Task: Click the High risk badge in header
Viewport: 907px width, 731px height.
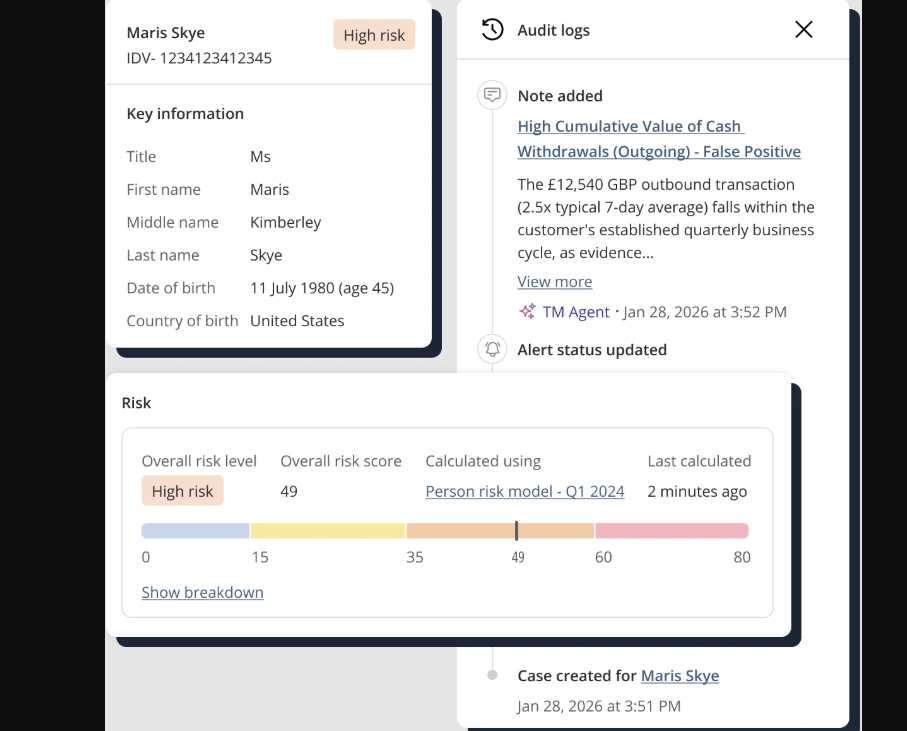Action: click(374, 35)
